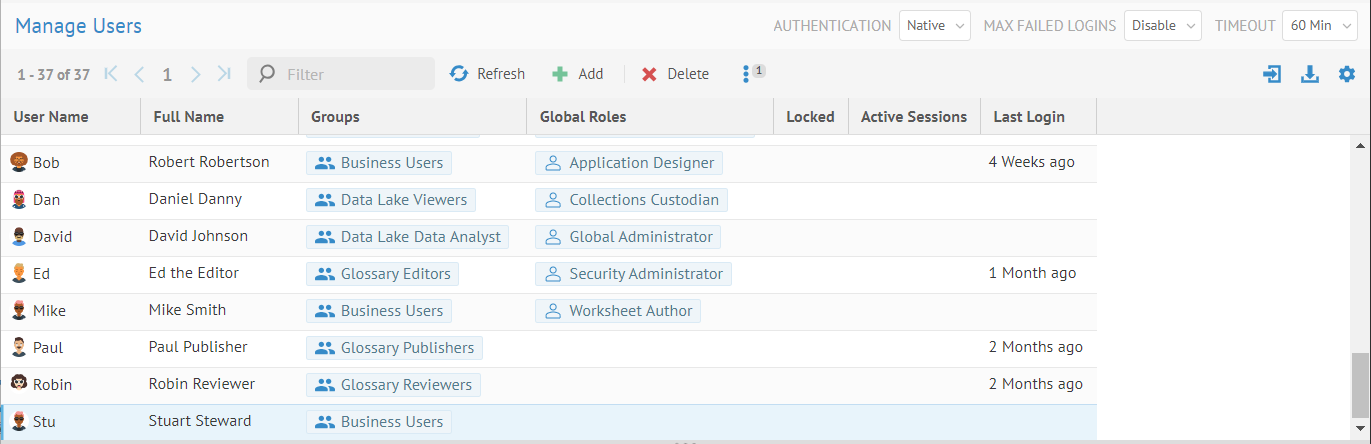Click the import users icon
The height and width of the screenshot is (444, 1371).
pos(1272,74)
